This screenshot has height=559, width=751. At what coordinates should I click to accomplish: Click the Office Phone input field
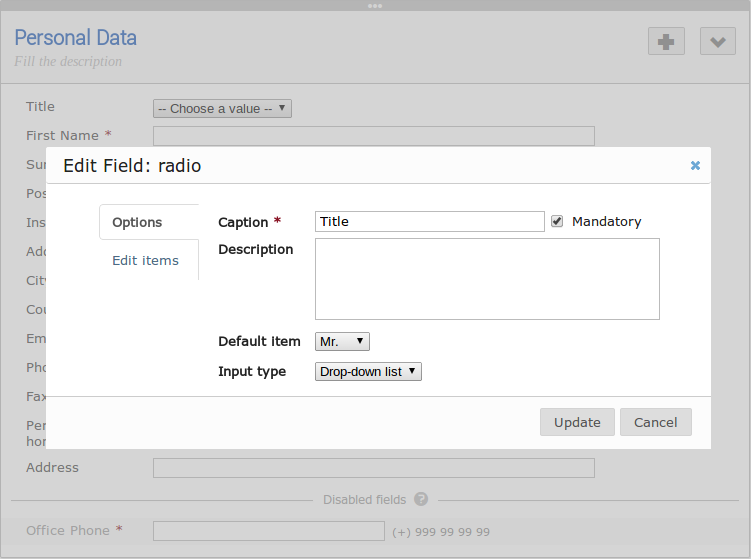pyautogui.click(x=269, y=531)
